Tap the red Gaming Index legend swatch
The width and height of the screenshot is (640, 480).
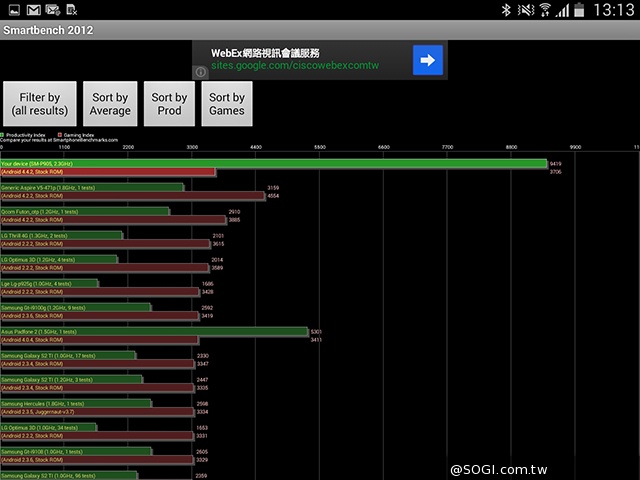click(x=60, y=133)
